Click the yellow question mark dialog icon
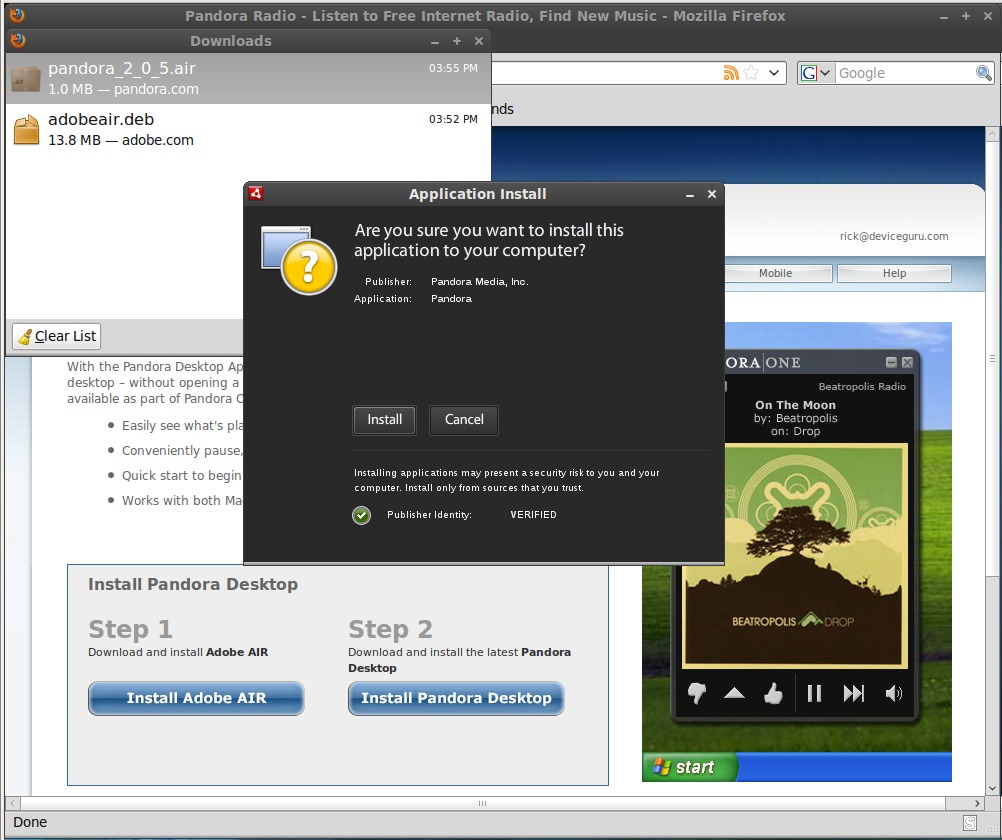The height and width of the screenshot is (840, 1002). point(309,267)
